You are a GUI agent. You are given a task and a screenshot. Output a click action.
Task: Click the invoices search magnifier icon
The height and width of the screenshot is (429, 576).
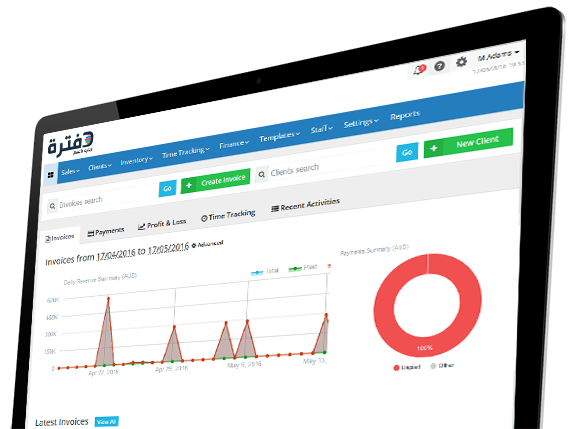(52, 206)
